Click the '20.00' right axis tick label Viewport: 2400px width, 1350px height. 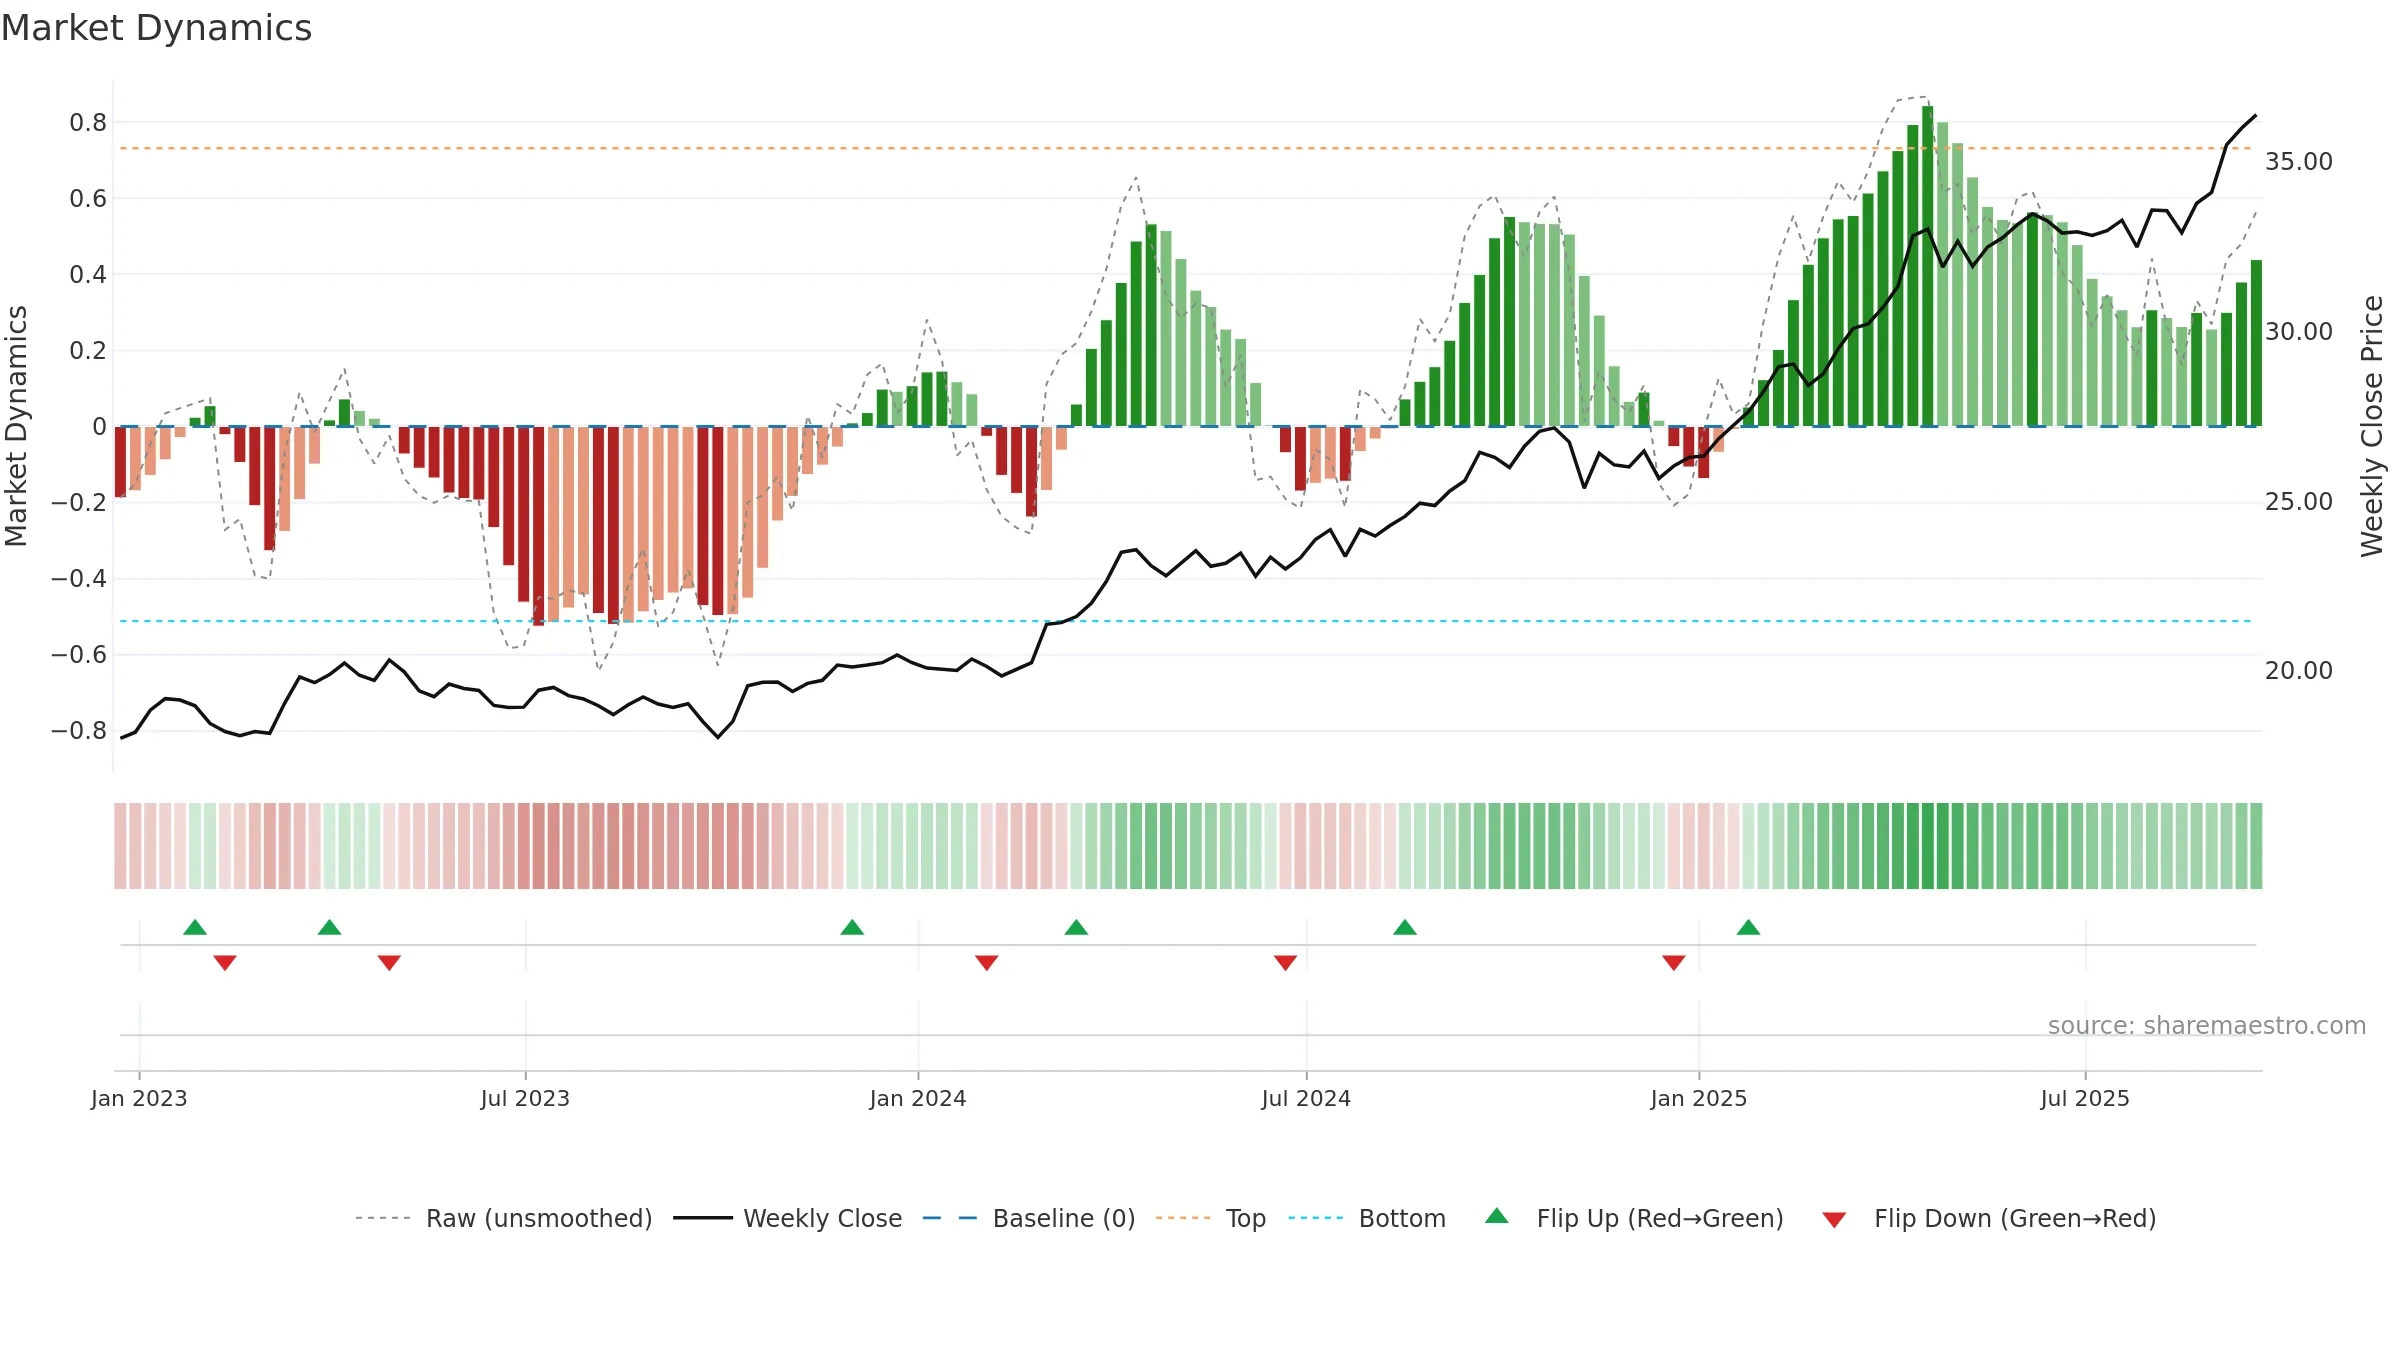(x=2299, y=670)
